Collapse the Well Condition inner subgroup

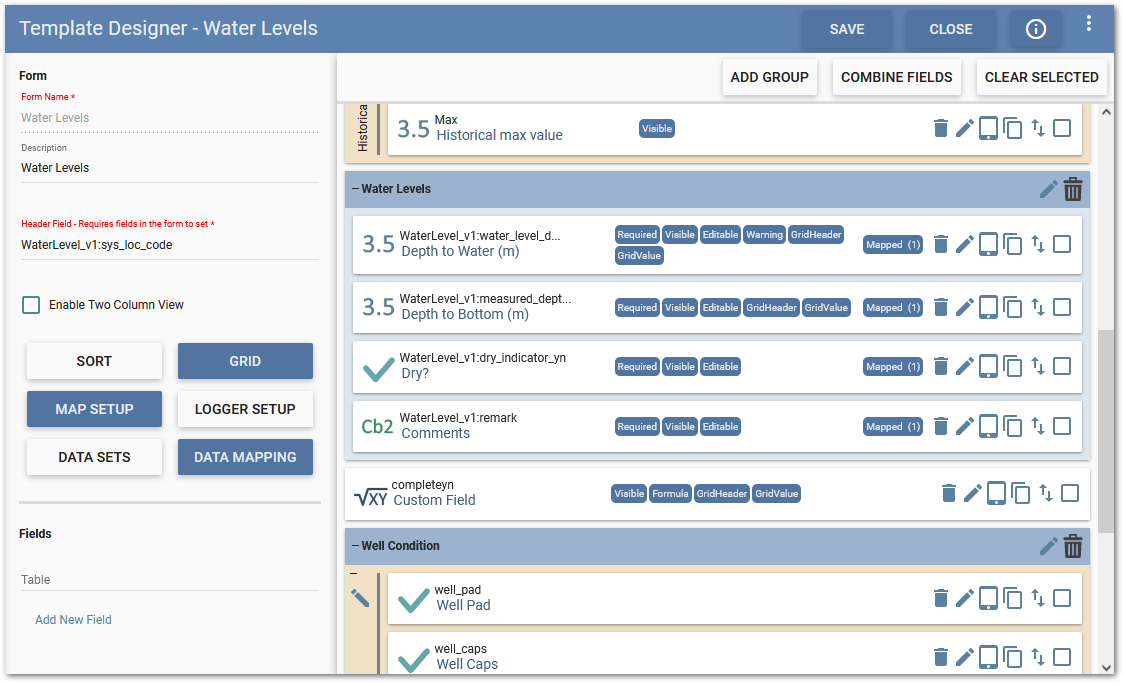point(353,573)
